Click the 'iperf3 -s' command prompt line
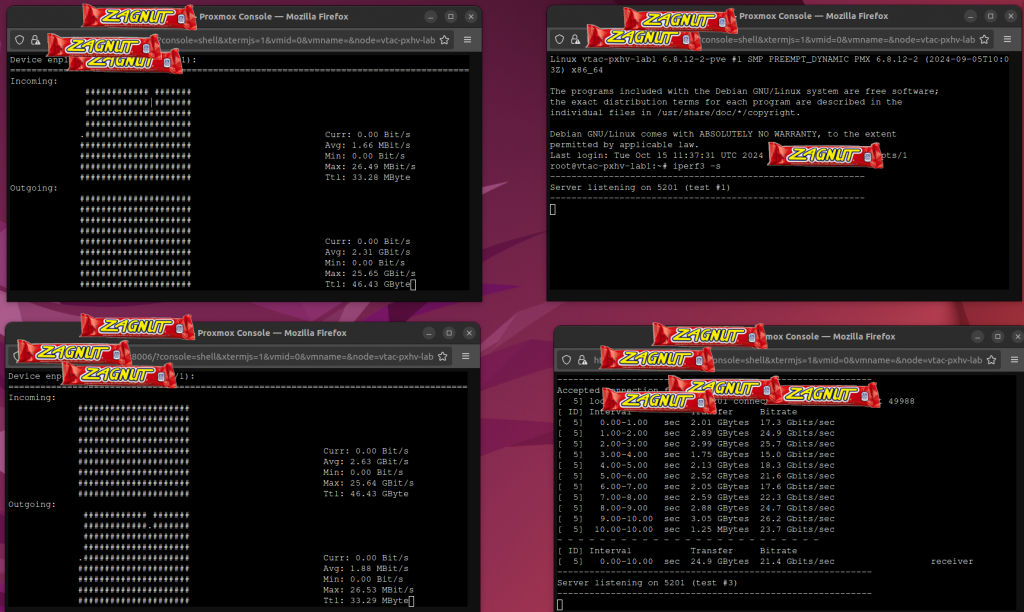This screenshot has height=612, width=1024. click(635, 166)
